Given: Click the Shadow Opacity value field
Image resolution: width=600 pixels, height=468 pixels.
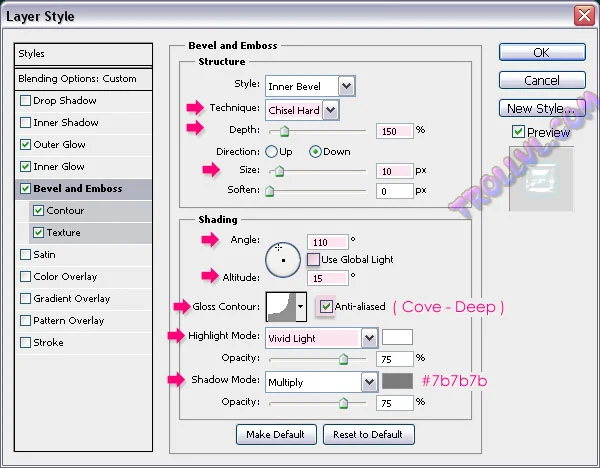Looking at the screenshot, I should tap(394, 403).
